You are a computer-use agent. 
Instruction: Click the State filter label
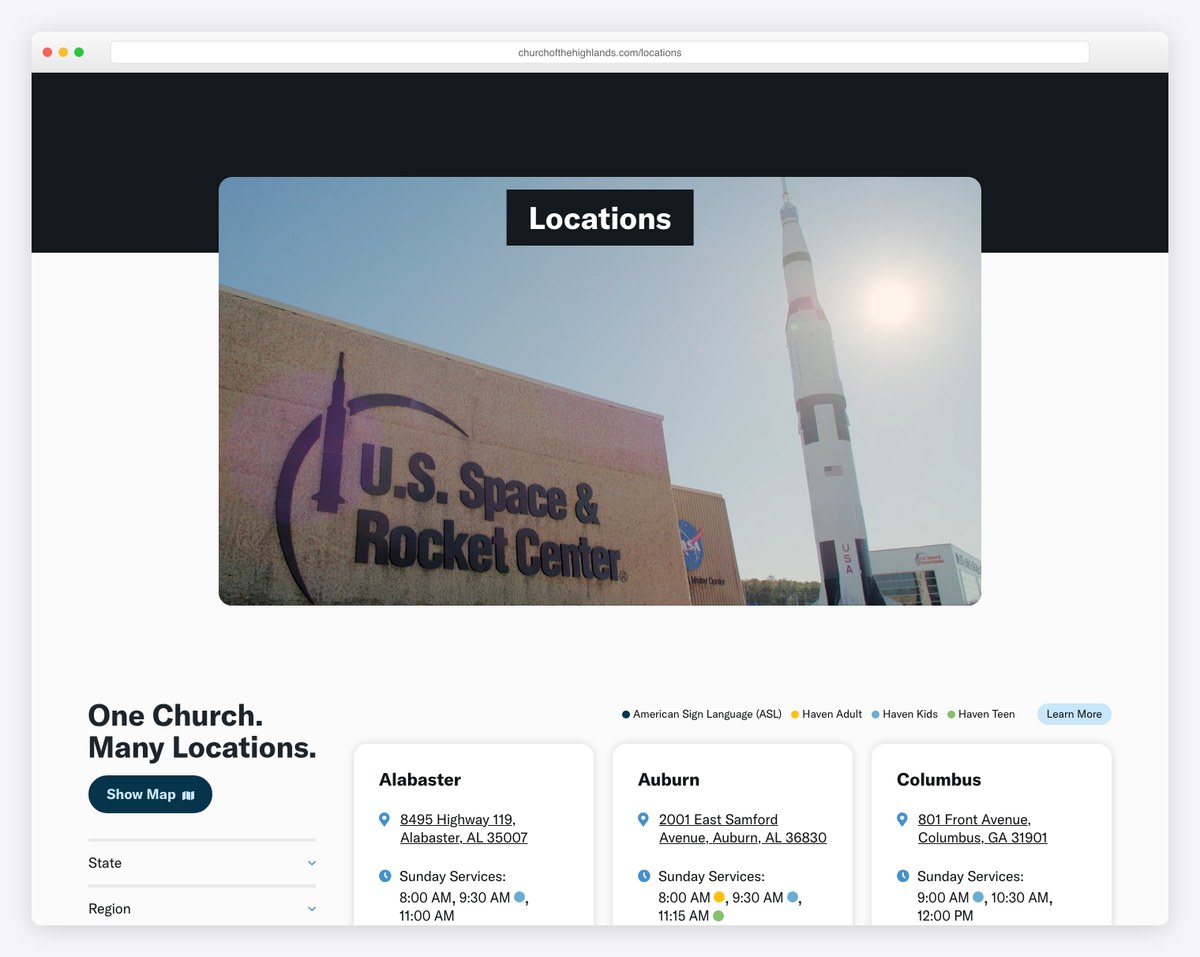pyautogui.click(x=105, y=863)
